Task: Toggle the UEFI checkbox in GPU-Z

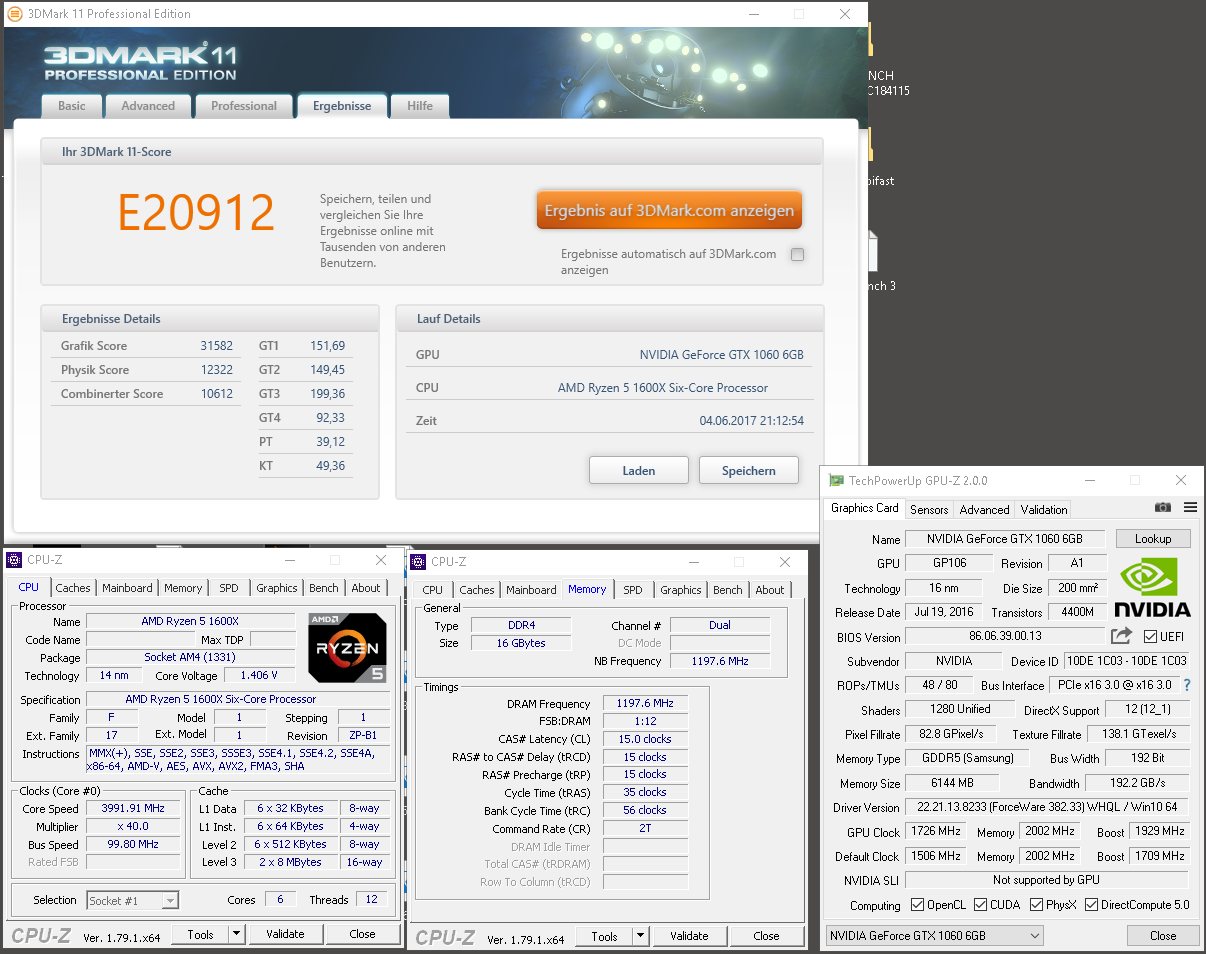Action: click(1150, 637)
